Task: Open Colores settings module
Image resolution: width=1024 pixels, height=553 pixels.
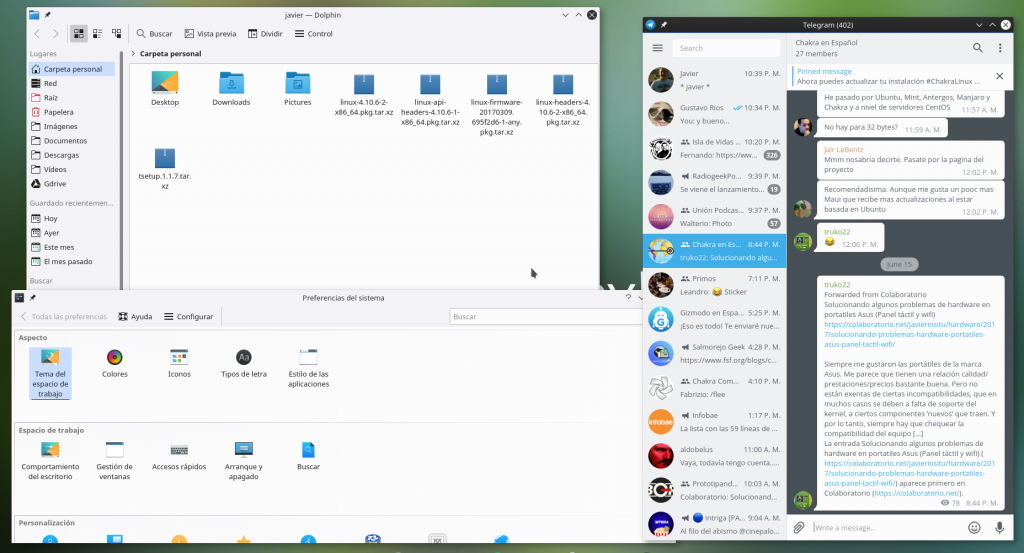Action: tap(114, 363)
